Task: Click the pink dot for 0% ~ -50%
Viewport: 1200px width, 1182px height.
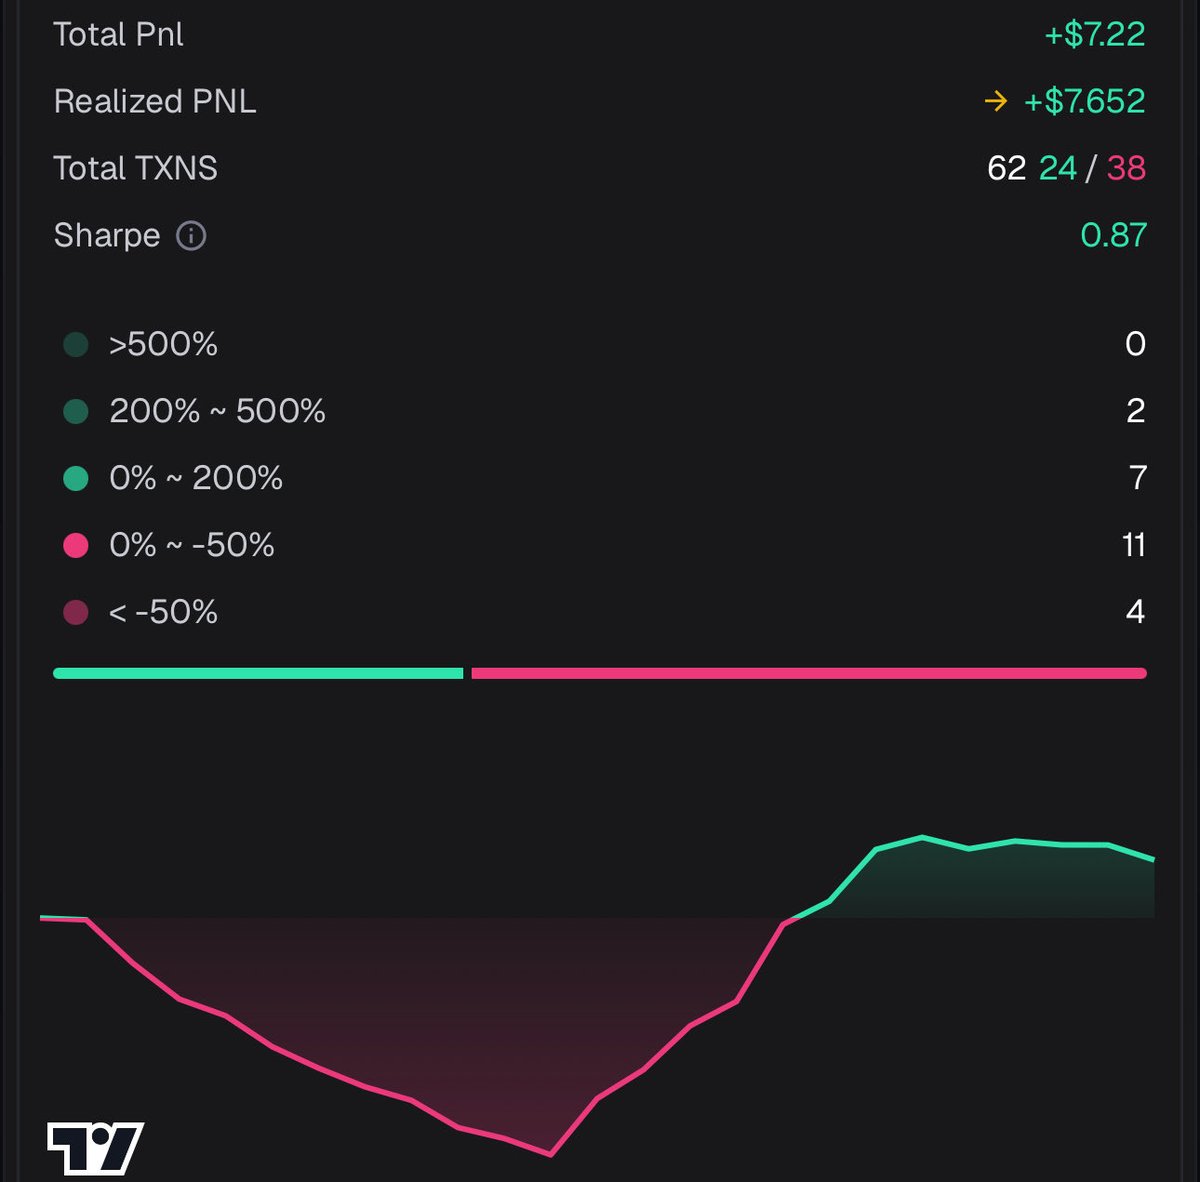Action: (x=76, y=546)
